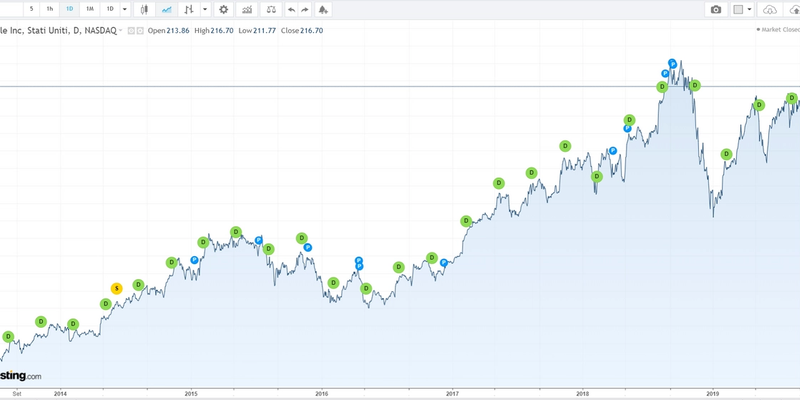Viewport: 800px width, 400px height.
Task: Click the second small icon beside the NASDAQ title
Action: click(140, 31)
